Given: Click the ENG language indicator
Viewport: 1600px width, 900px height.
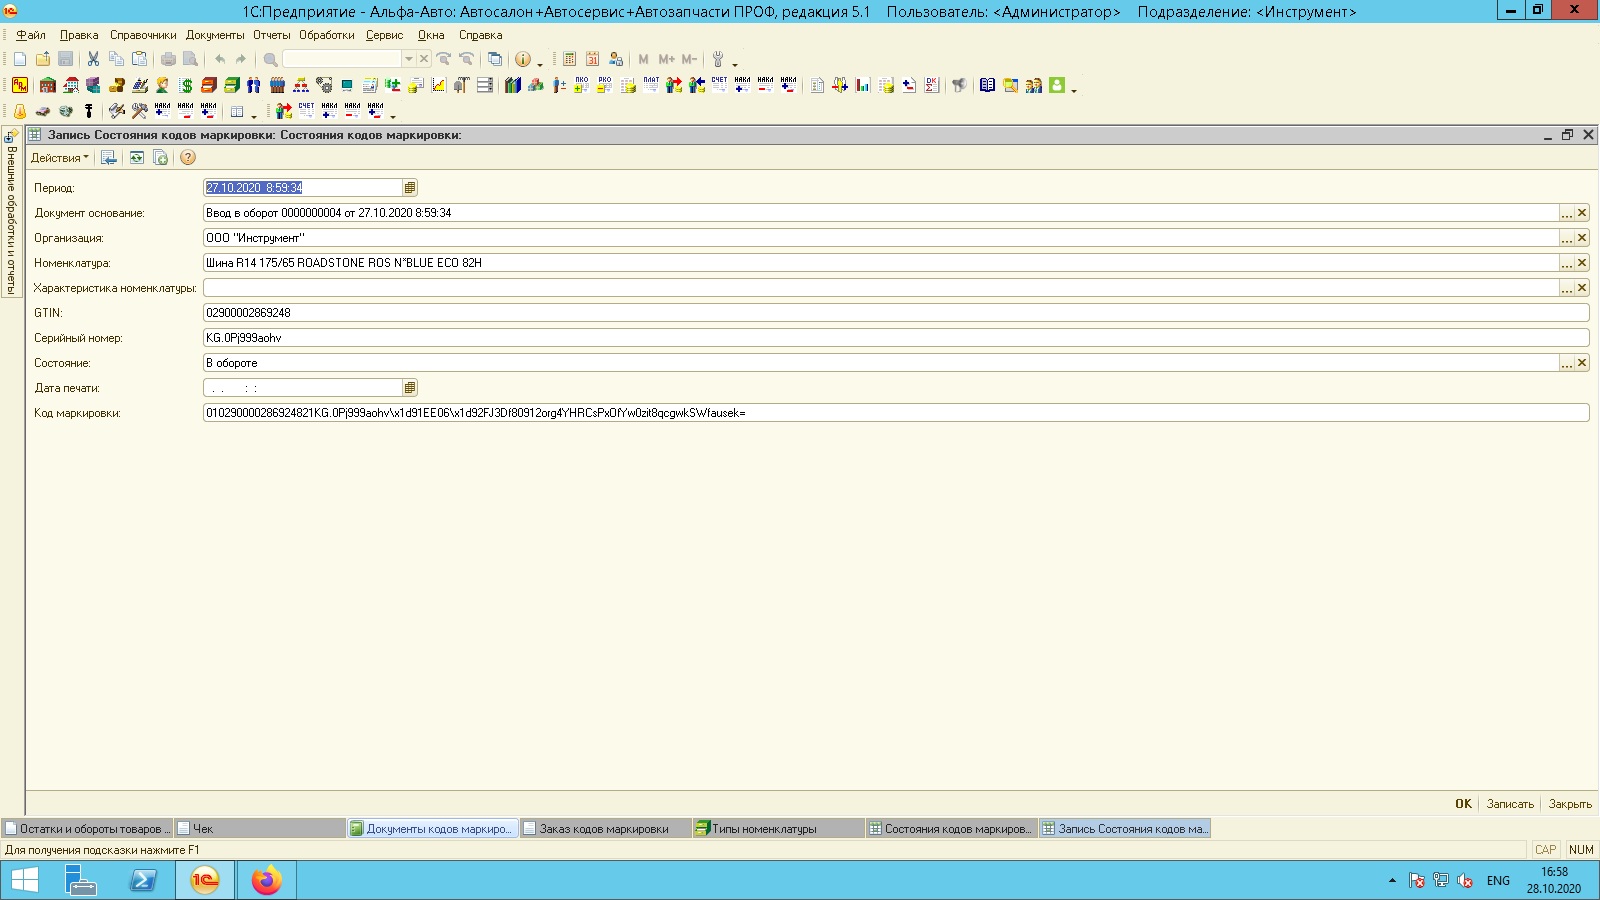Looking at the screenshot, I should pyautogui.click(x=1498, y=881).
